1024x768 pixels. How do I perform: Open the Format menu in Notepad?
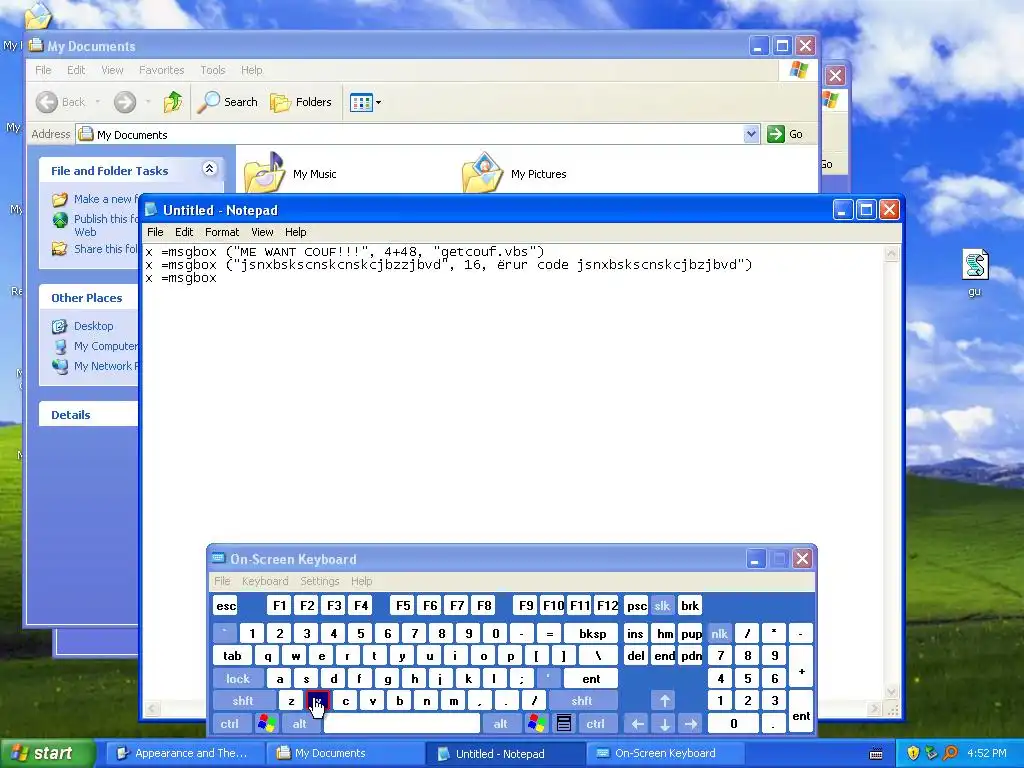tap(221, 232)
